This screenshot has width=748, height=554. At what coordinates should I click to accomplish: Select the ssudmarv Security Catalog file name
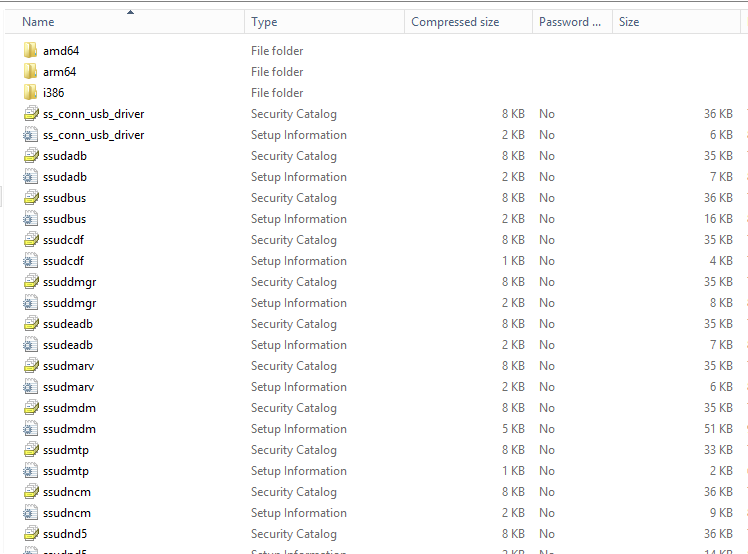pos(68,366)
